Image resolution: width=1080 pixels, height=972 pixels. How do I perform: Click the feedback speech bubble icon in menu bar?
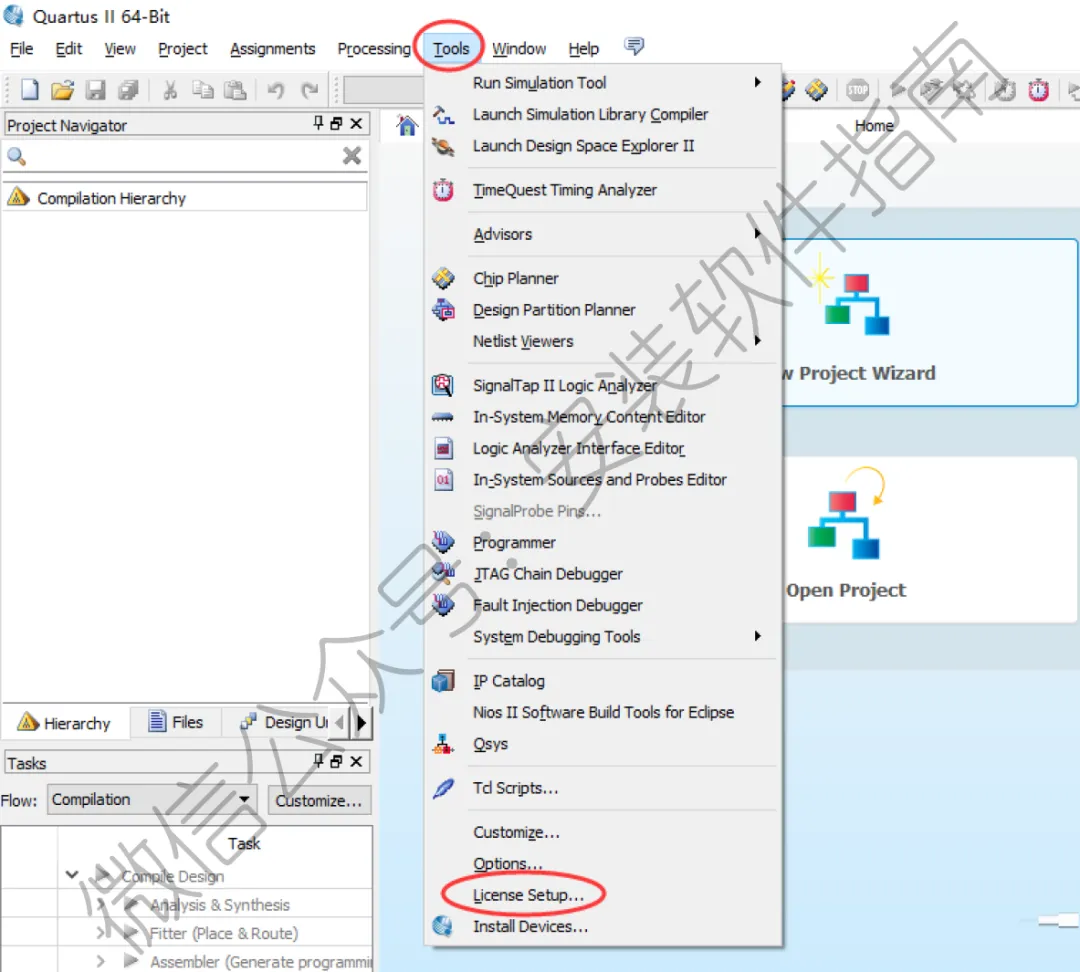click(634, 46)
